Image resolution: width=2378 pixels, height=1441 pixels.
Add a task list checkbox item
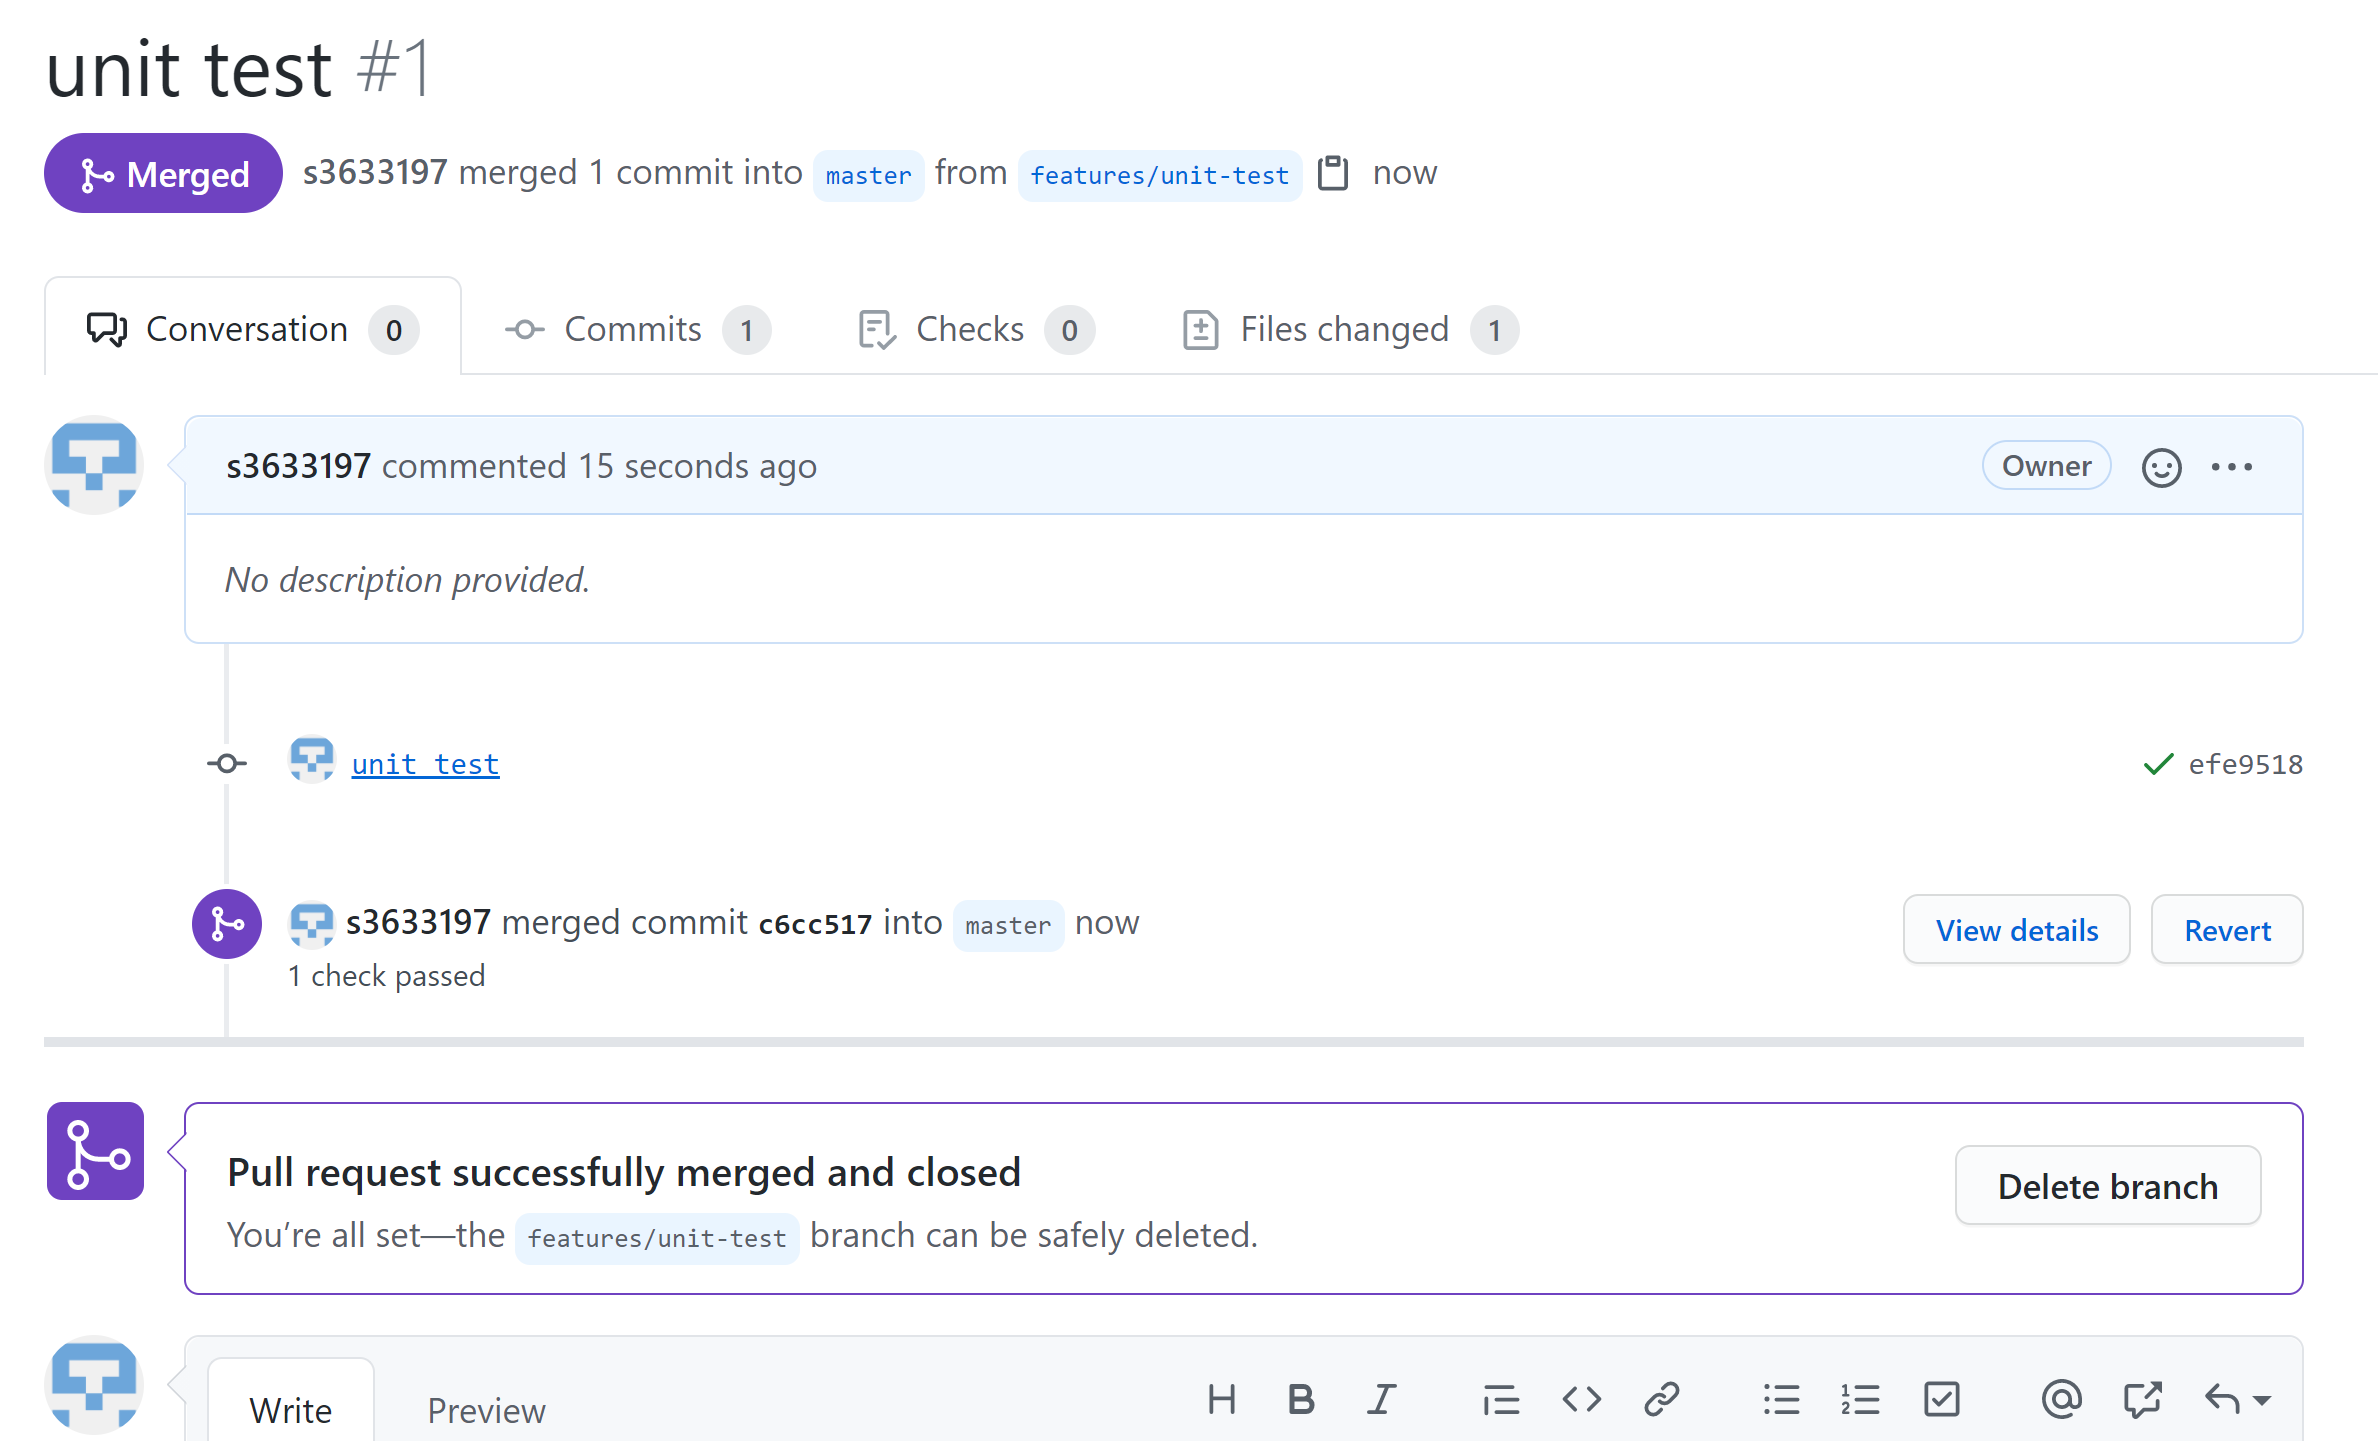1941,1399
